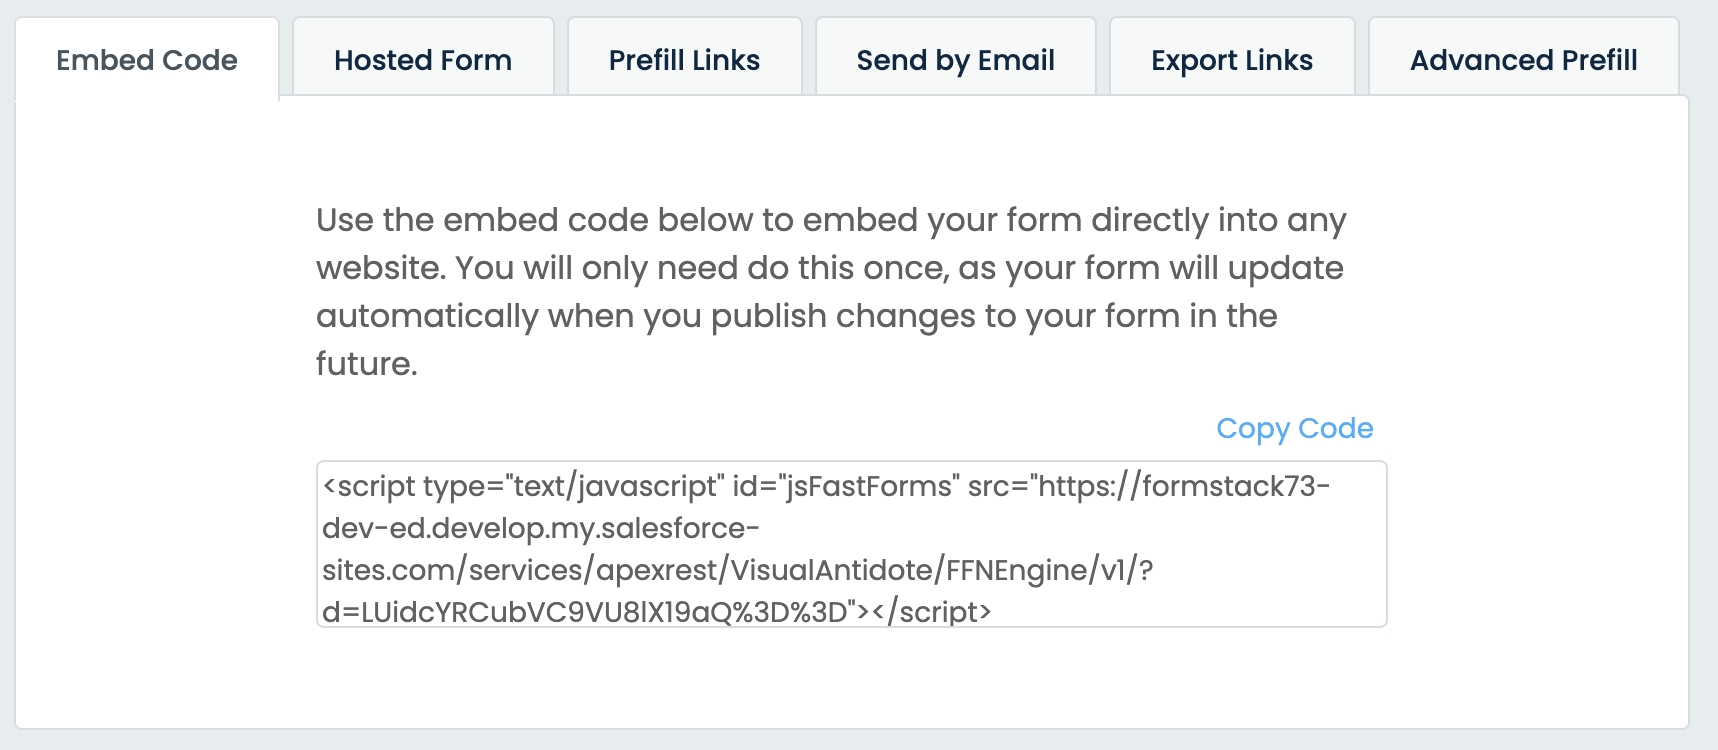The height and width of the screenshot is (750, 1718).
Task: Select the Send by Email tab
Action: pos(955,60)
